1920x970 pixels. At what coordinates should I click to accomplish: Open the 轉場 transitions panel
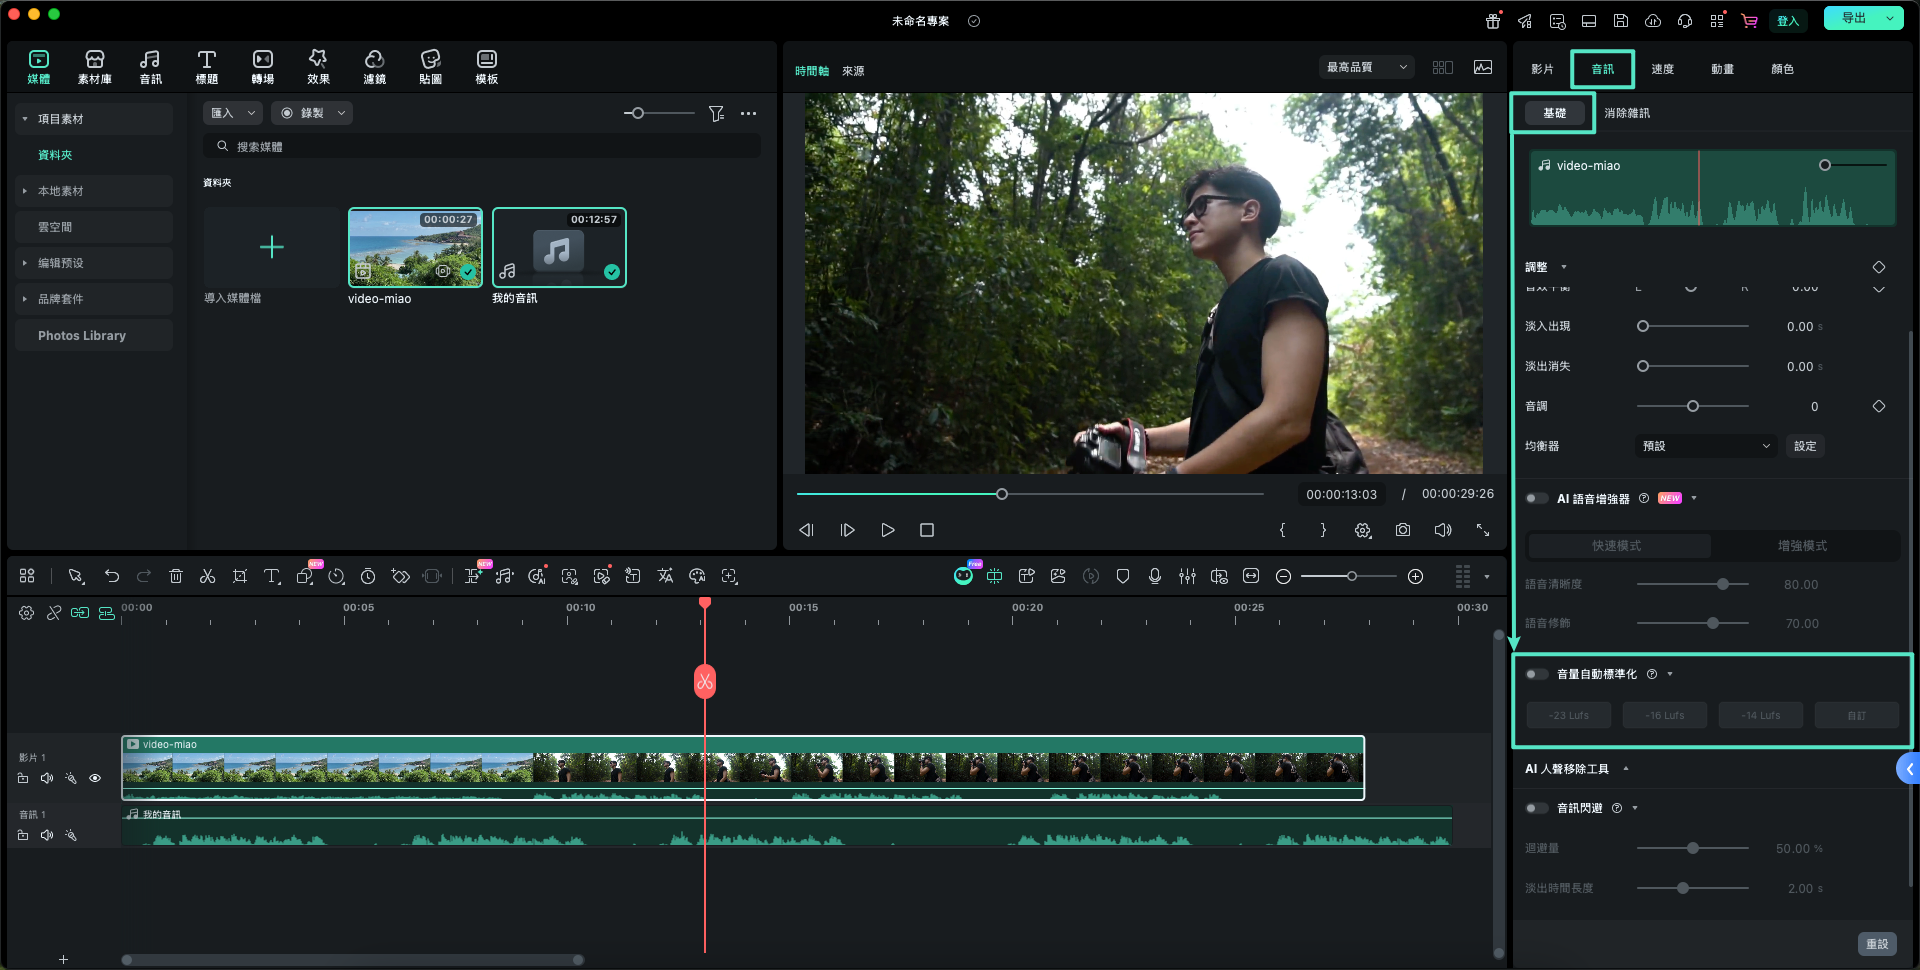tap(262, 67)
